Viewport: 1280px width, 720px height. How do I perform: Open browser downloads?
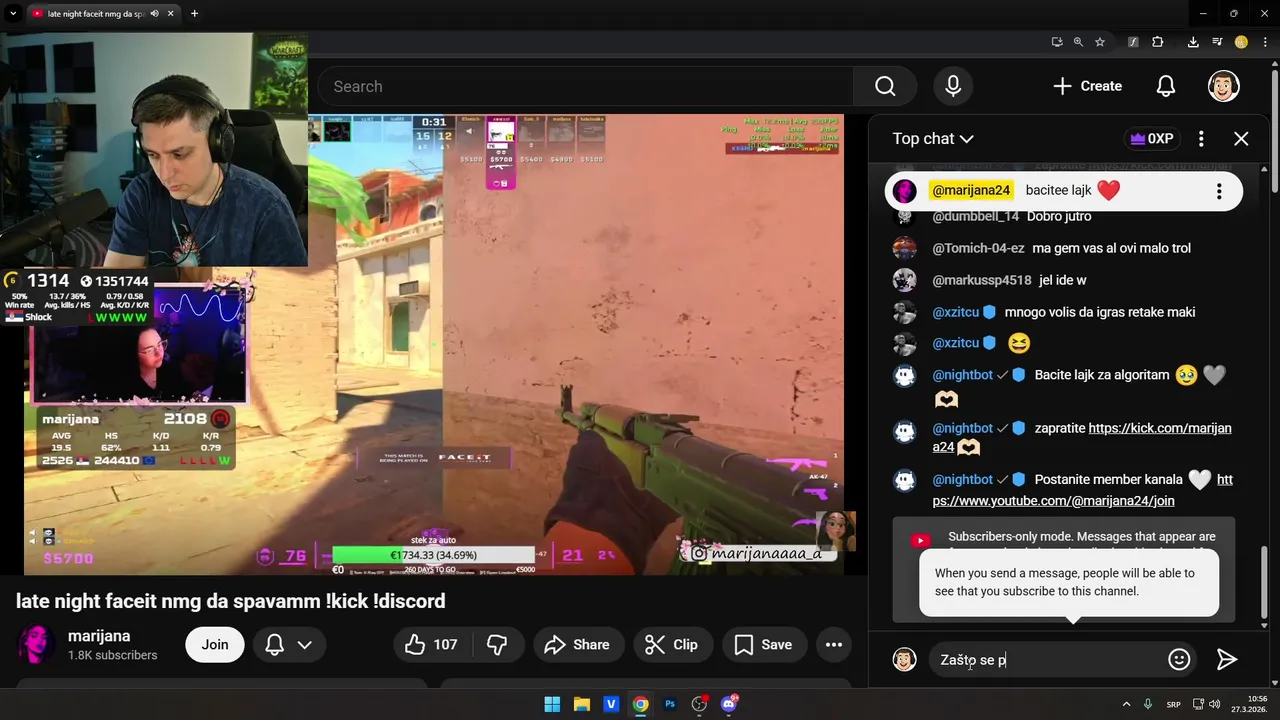[1193, 42]
